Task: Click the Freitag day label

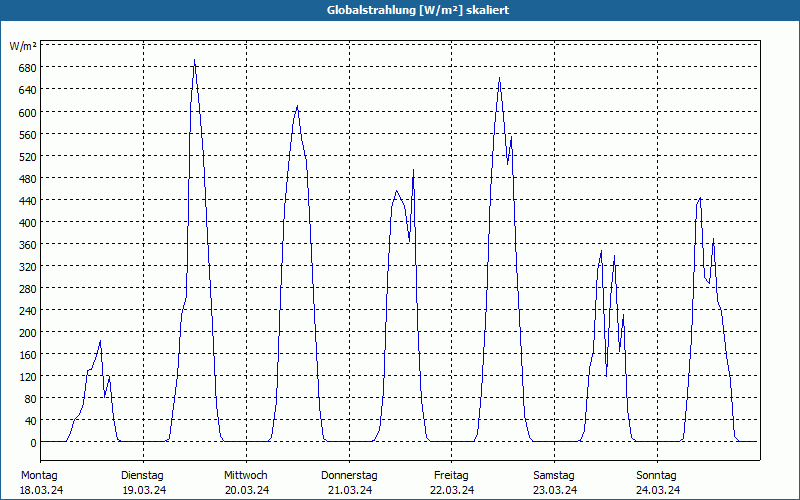Action: 451,476
